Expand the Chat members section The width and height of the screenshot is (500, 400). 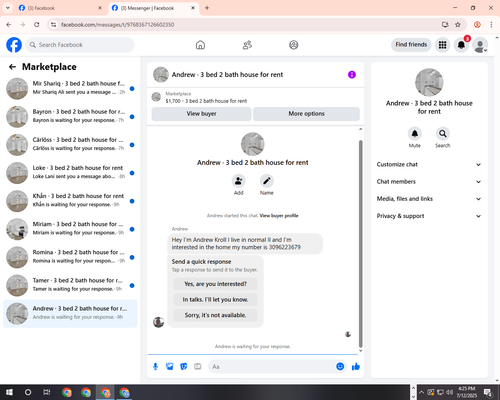coord(429,182)
